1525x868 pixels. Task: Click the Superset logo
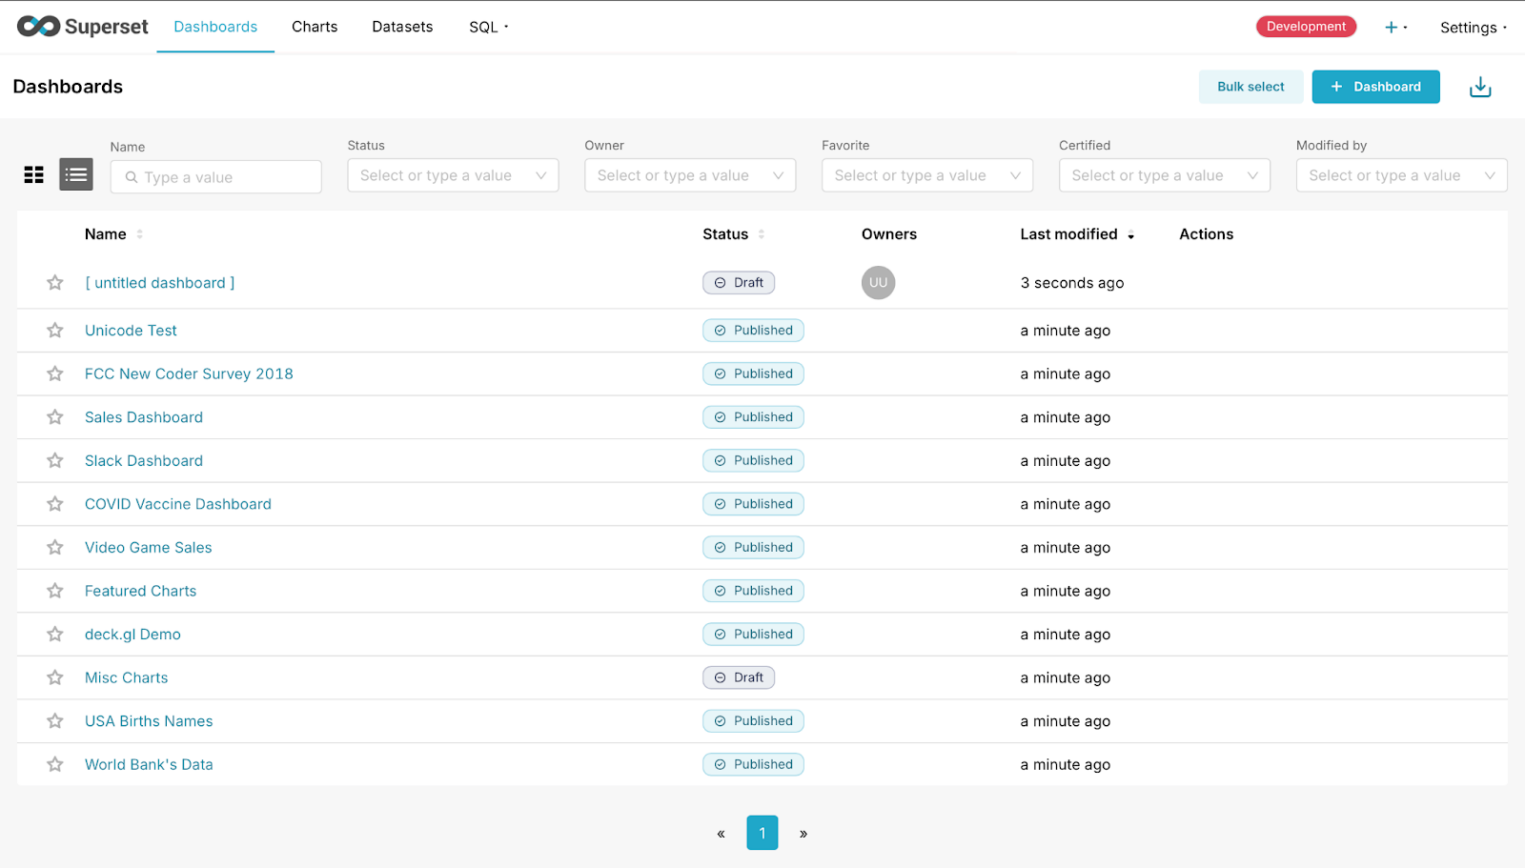(82, 27)
